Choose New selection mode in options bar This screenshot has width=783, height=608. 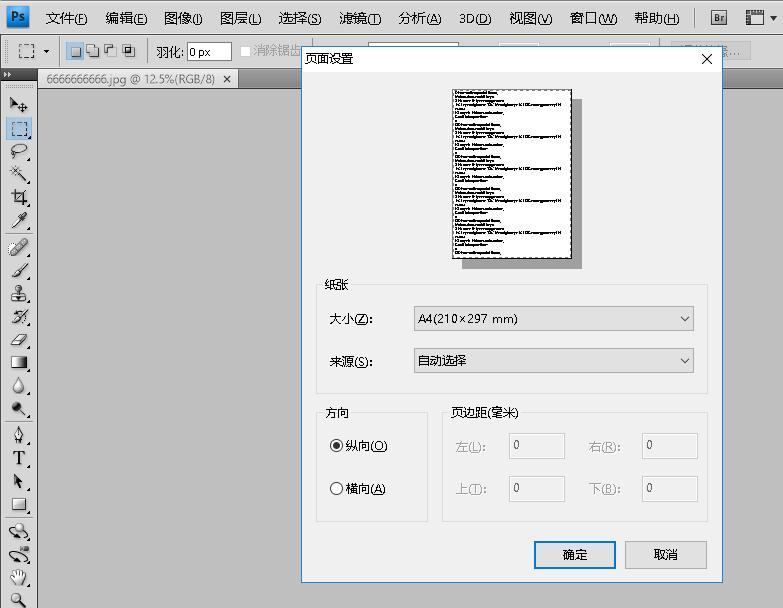(75, 51)
